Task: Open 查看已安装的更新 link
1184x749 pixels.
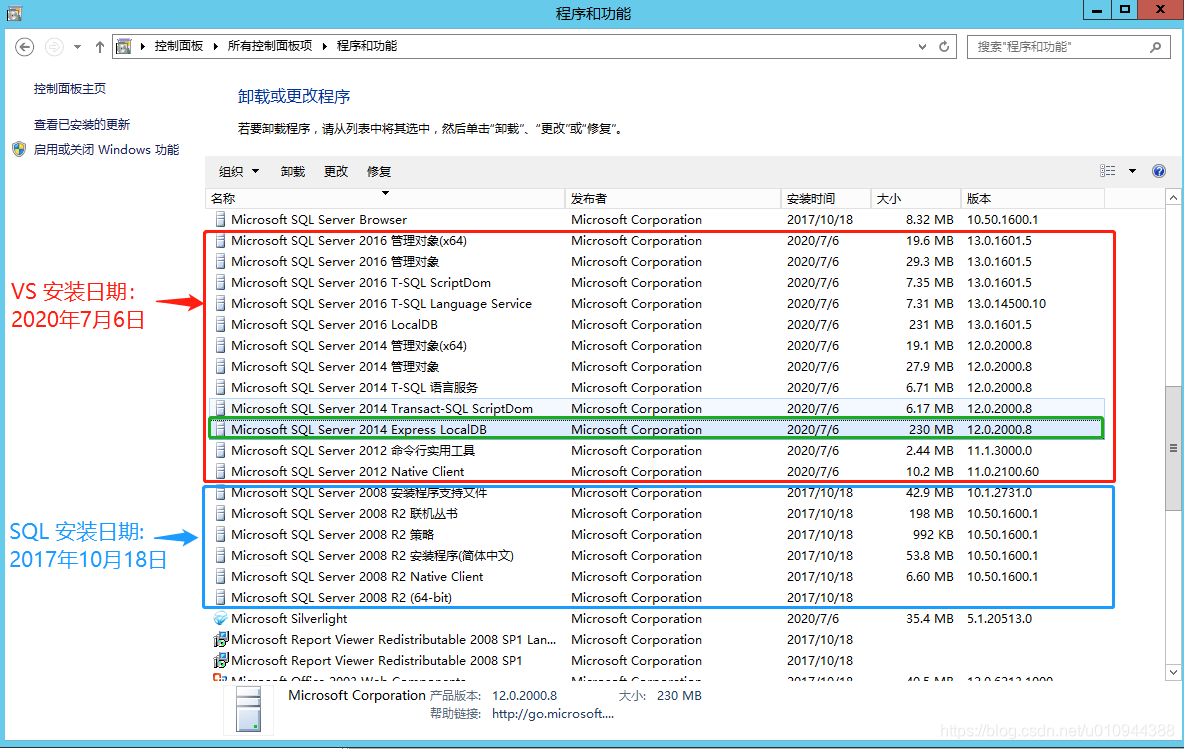Action: pos(82,125)
